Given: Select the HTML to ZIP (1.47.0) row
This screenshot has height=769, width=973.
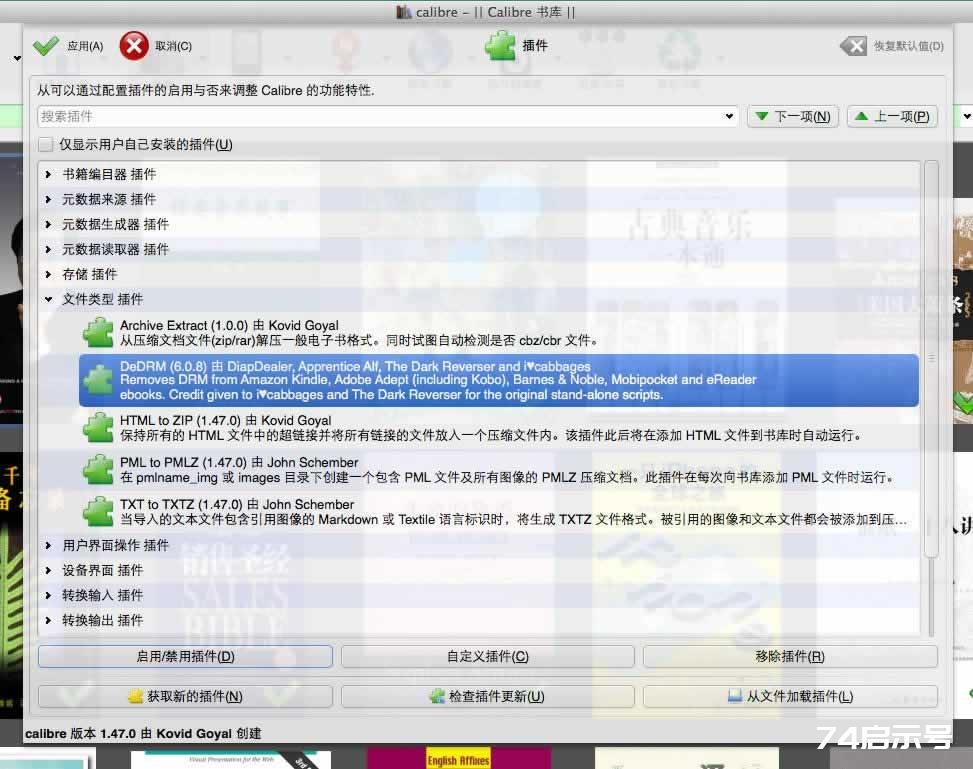Looking at the screenshot, I should (499, 428).
